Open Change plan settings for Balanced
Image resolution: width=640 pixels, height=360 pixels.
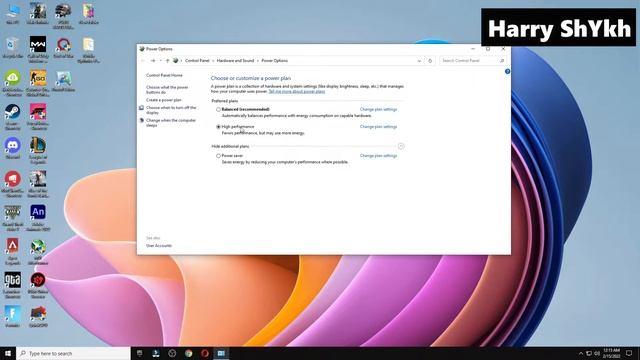coord(378,109)
